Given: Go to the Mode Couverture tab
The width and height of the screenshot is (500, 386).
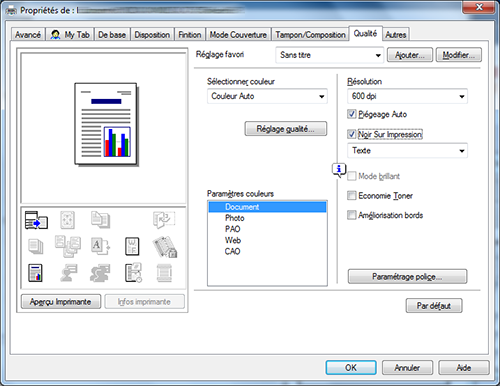Looking at the screenshot, I should (x=238, y=35).
